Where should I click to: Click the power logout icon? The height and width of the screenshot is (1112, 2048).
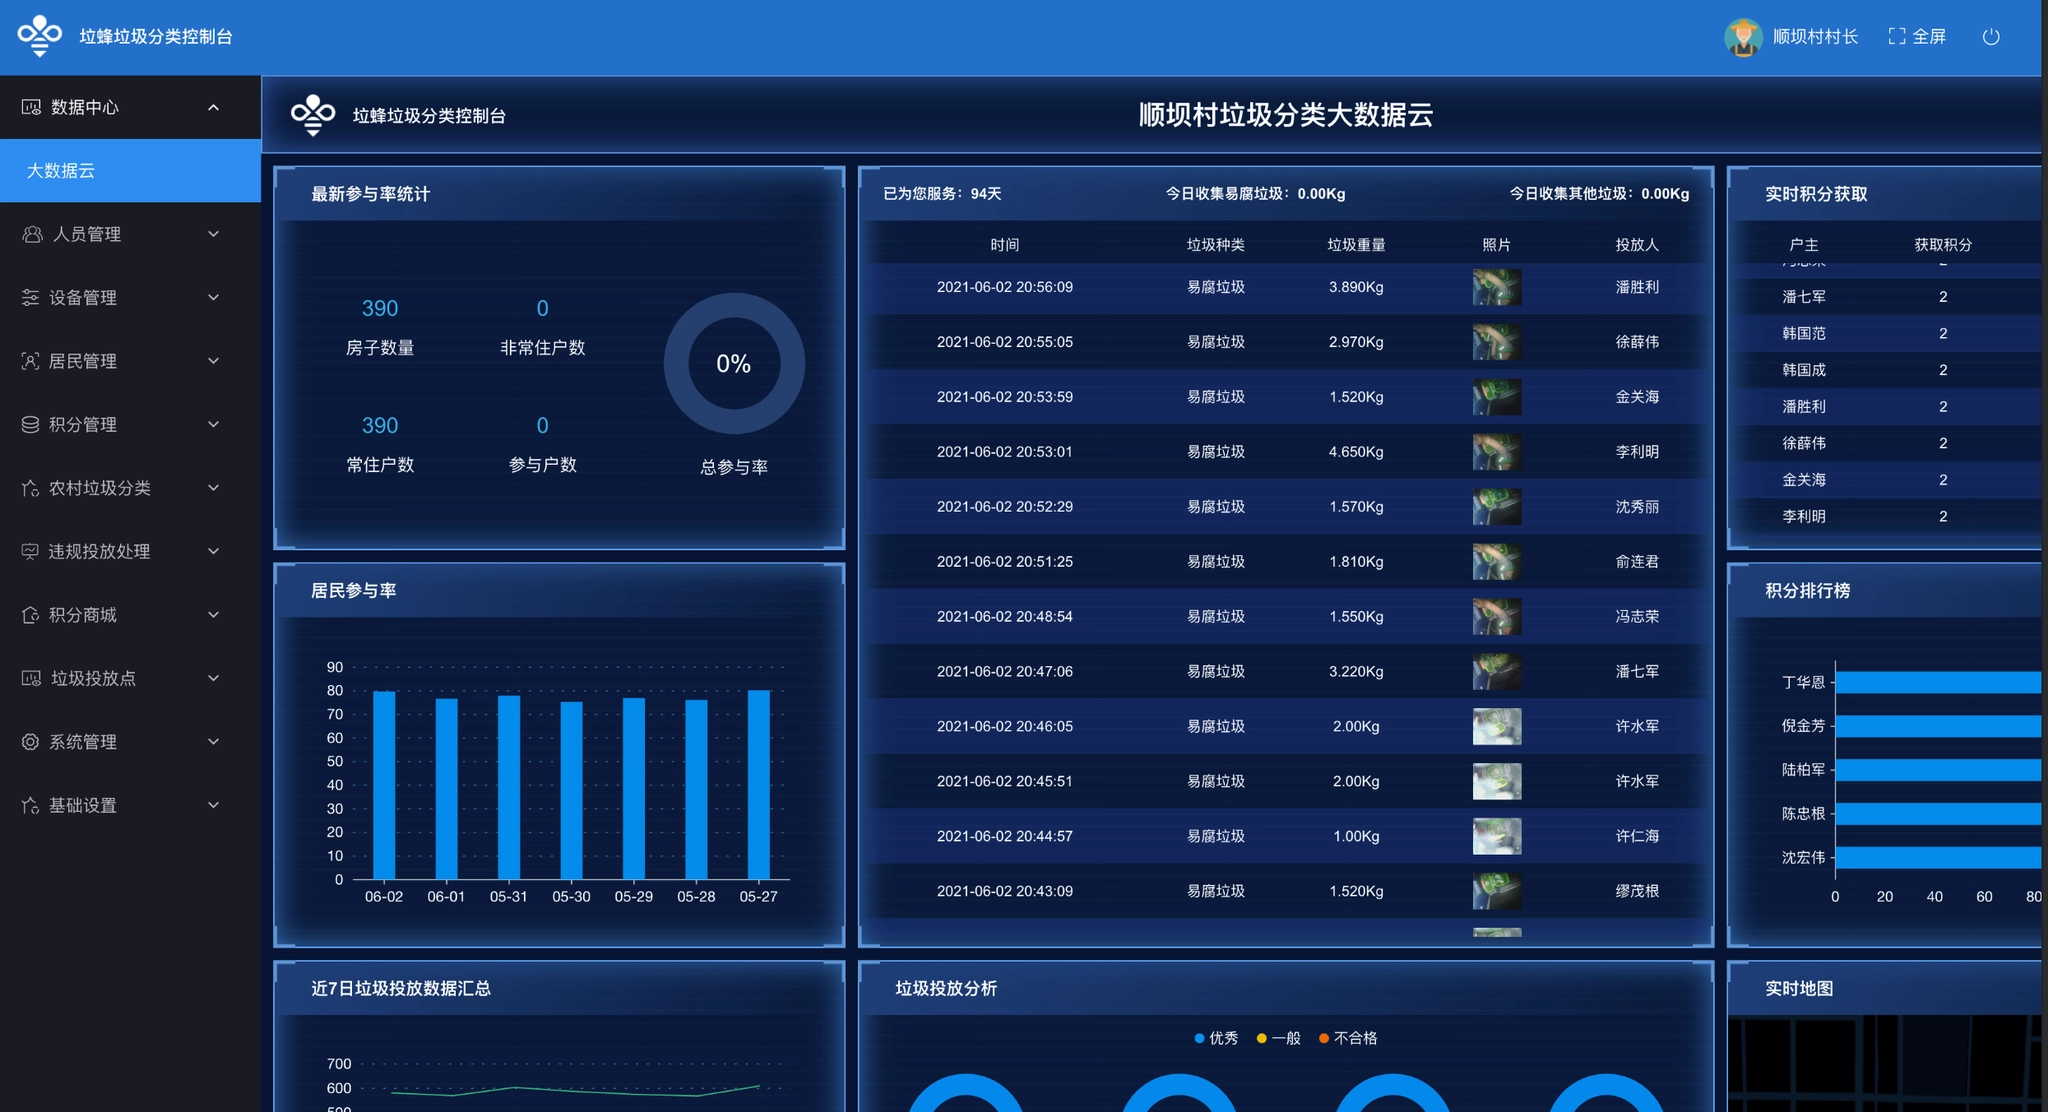pyautogui.click(x=1991, y=37)
